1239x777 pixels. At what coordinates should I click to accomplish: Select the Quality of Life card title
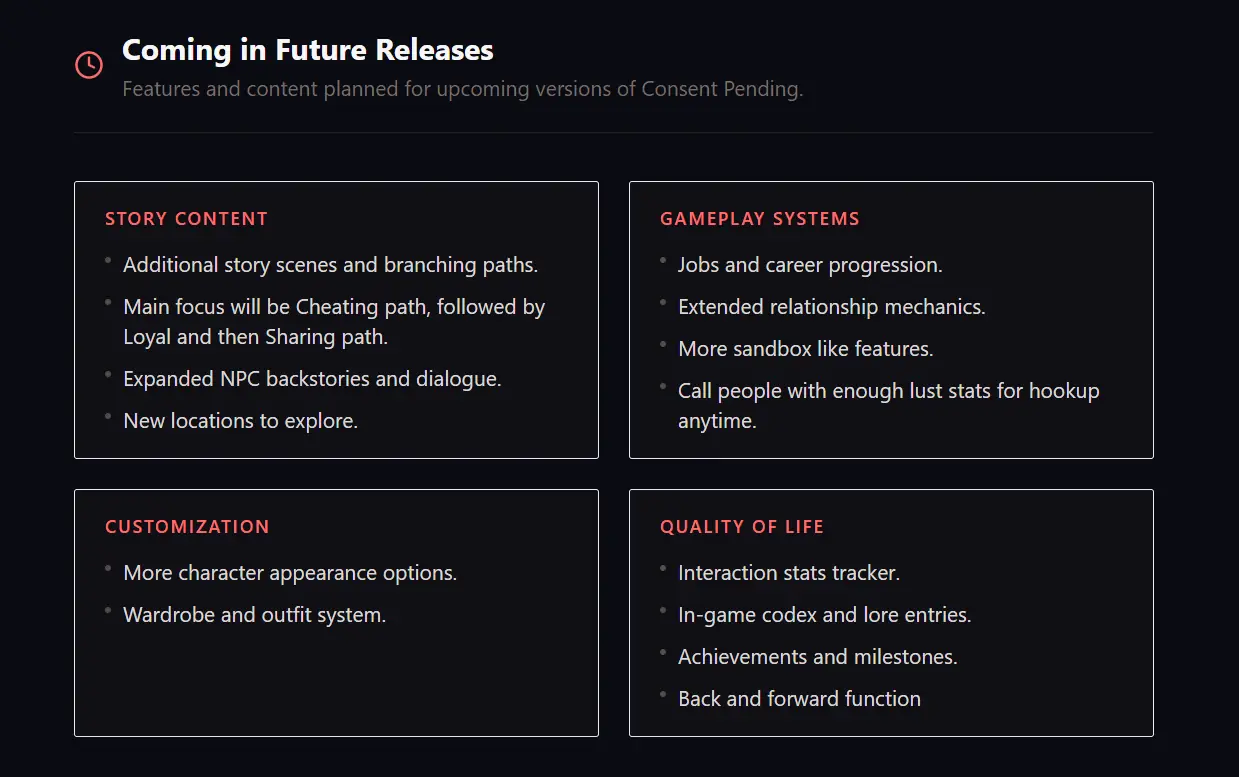pyautogui.click(x=741, y=527)
